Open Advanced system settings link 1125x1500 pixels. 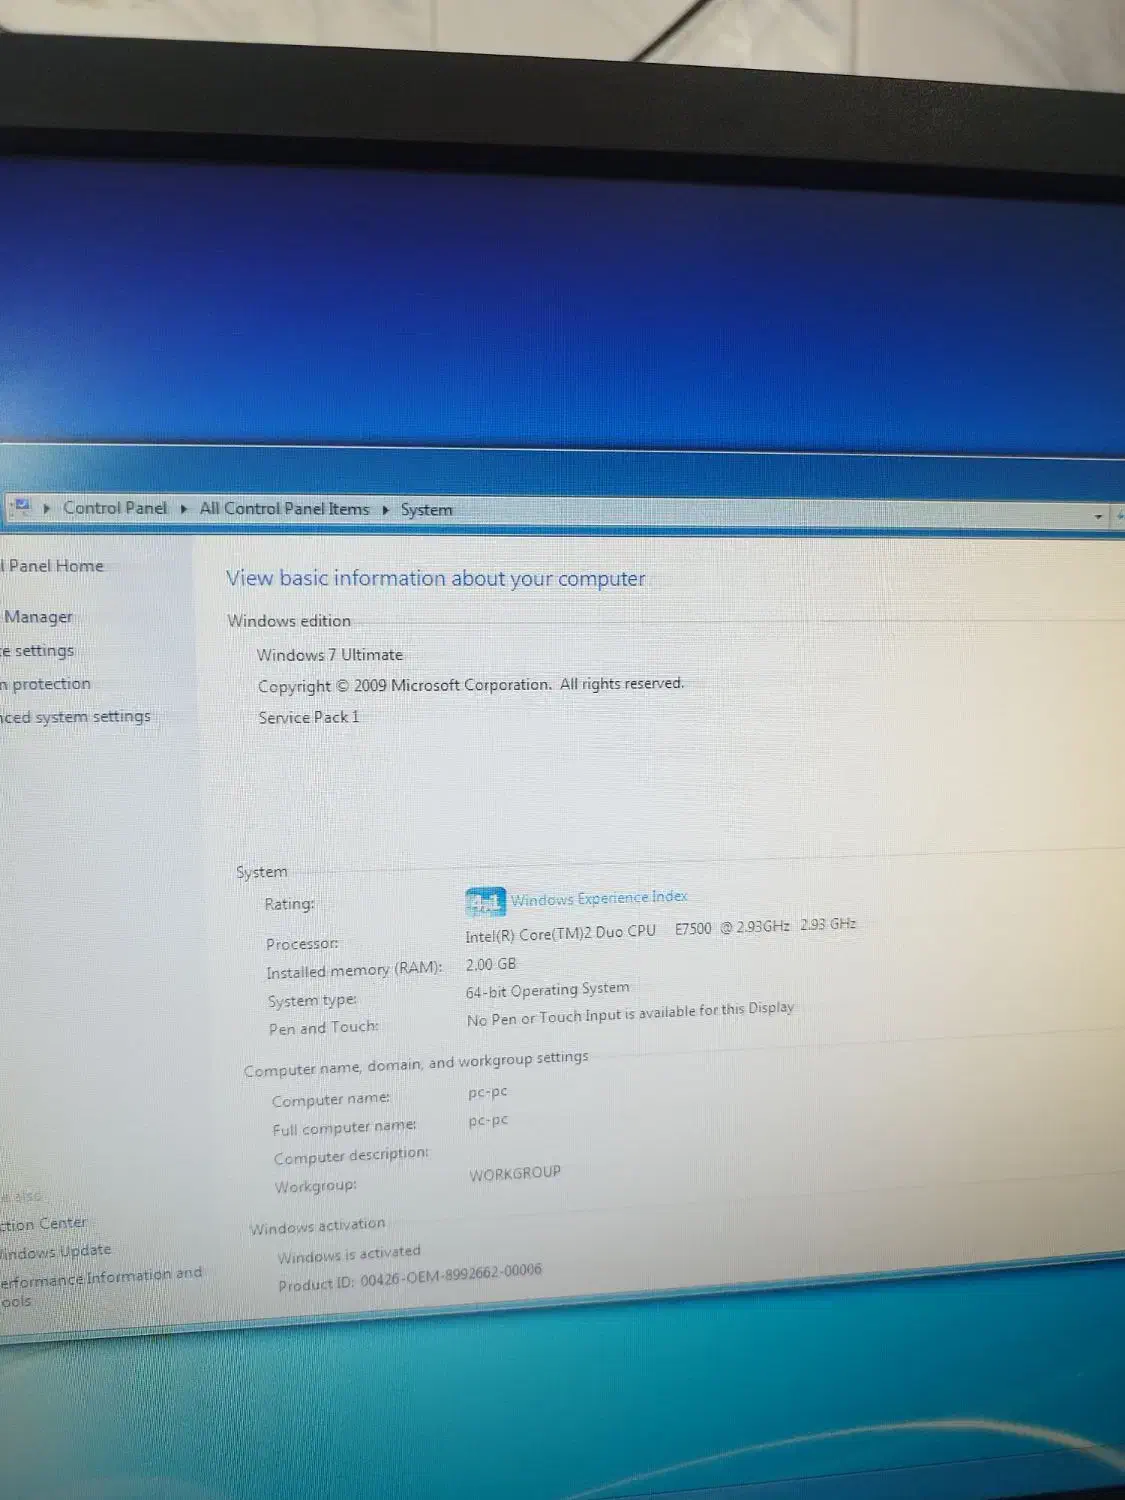pyautogui.click(x=76, y=717)
